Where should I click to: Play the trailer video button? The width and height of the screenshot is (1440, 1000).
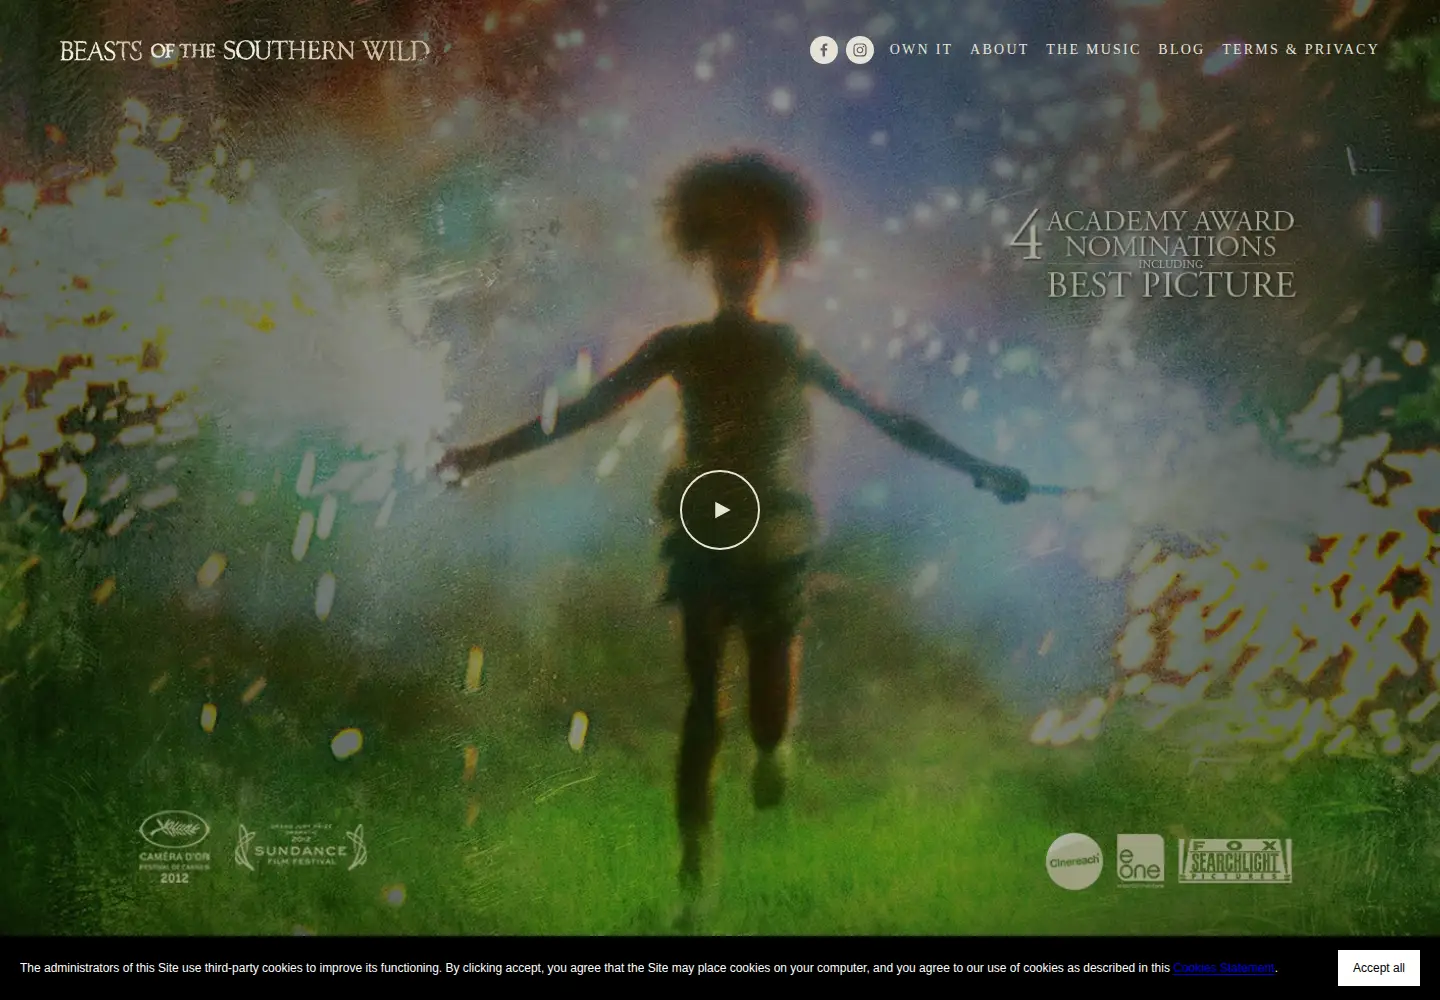pyautogui.click(x=720, y=510)
